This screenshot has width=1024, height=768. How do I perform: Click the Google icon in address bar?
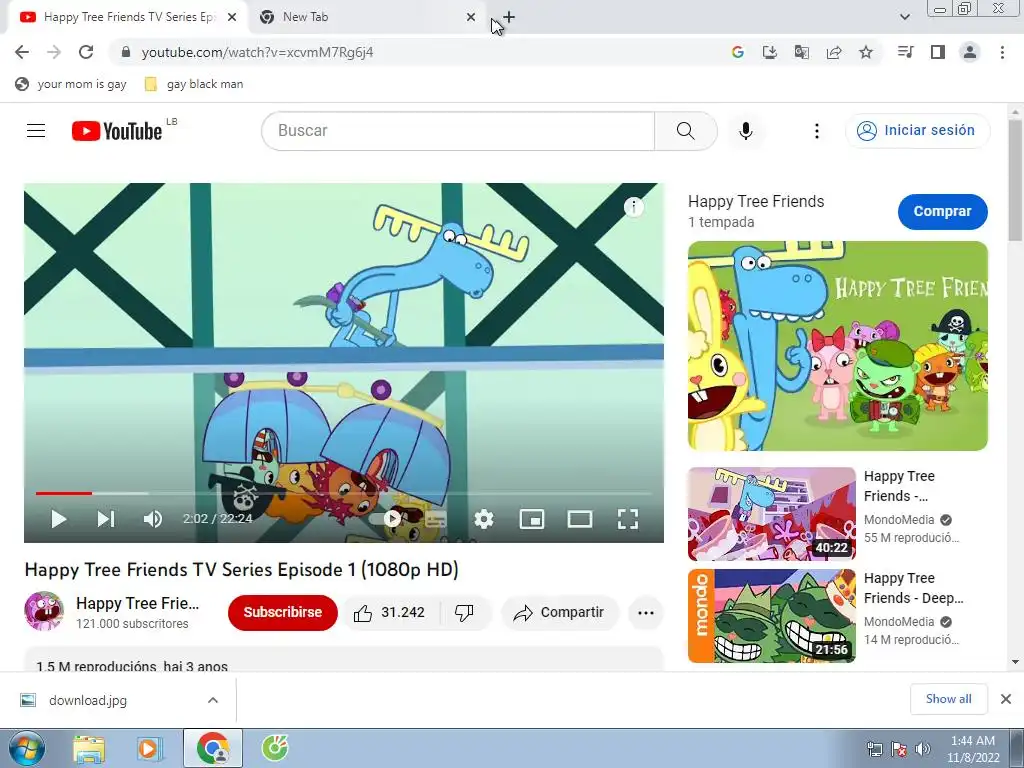(x=738, y=52)
